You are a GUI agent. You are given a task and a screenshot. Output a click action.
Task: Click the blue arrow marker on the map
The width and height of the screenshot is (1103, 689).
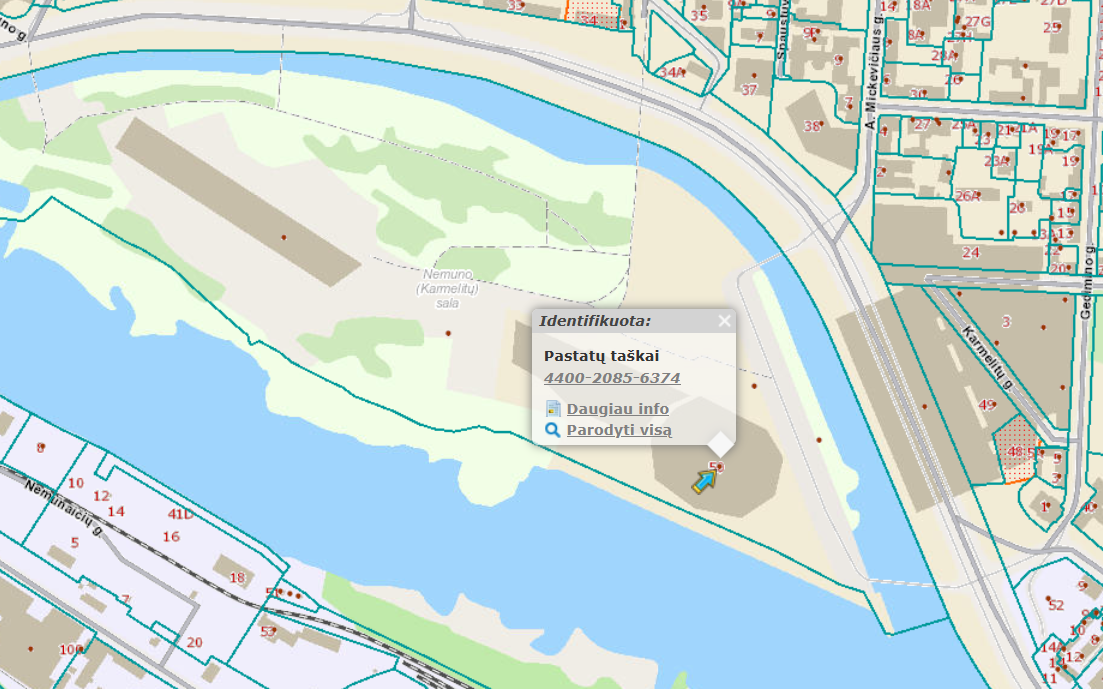[705, 481]
